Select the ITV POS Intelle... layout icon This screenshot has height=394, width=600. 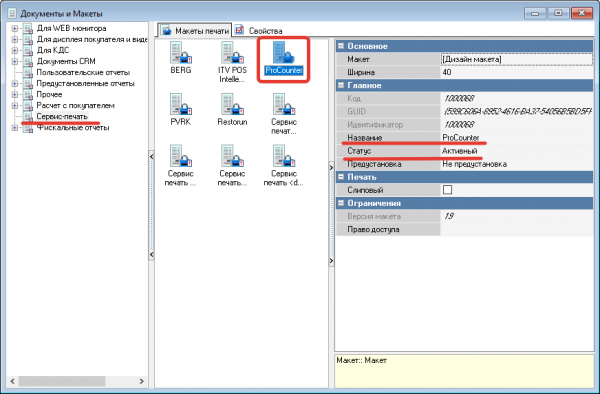[232, 53]
